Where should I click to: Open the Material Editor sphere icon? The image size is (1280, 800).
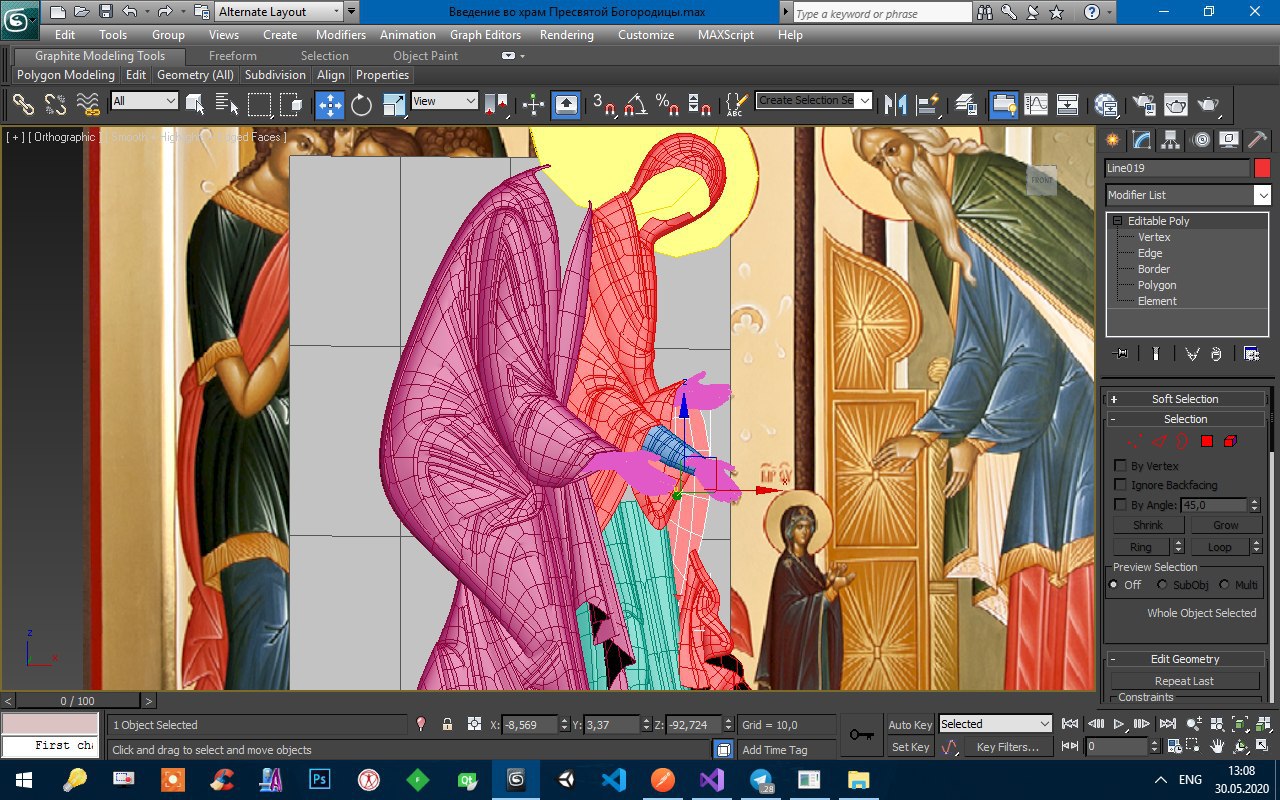(1106, 103)
